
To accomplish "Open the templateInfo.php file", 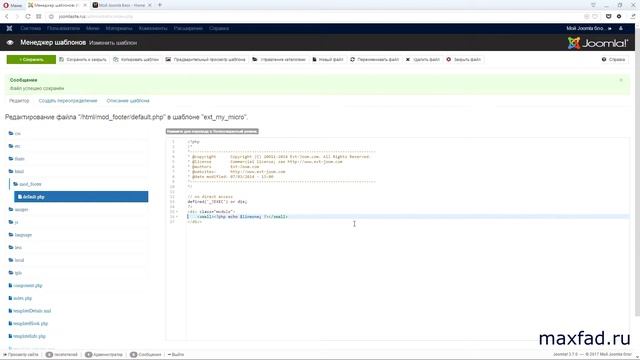I will click(27, 336).
